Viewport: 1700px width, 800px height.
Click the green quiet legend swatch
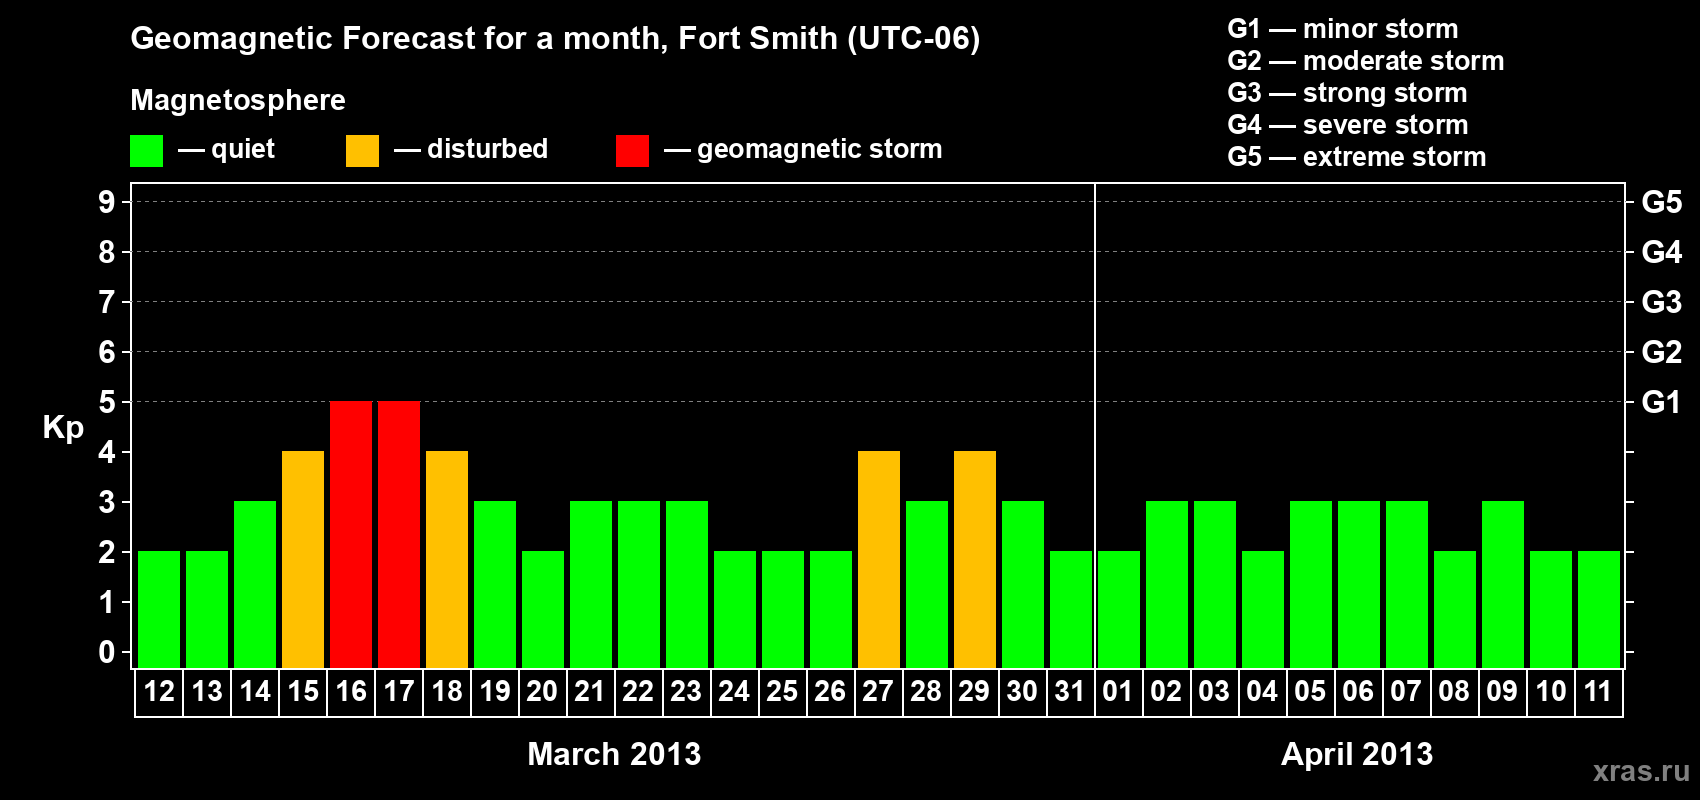pos(146,151)
